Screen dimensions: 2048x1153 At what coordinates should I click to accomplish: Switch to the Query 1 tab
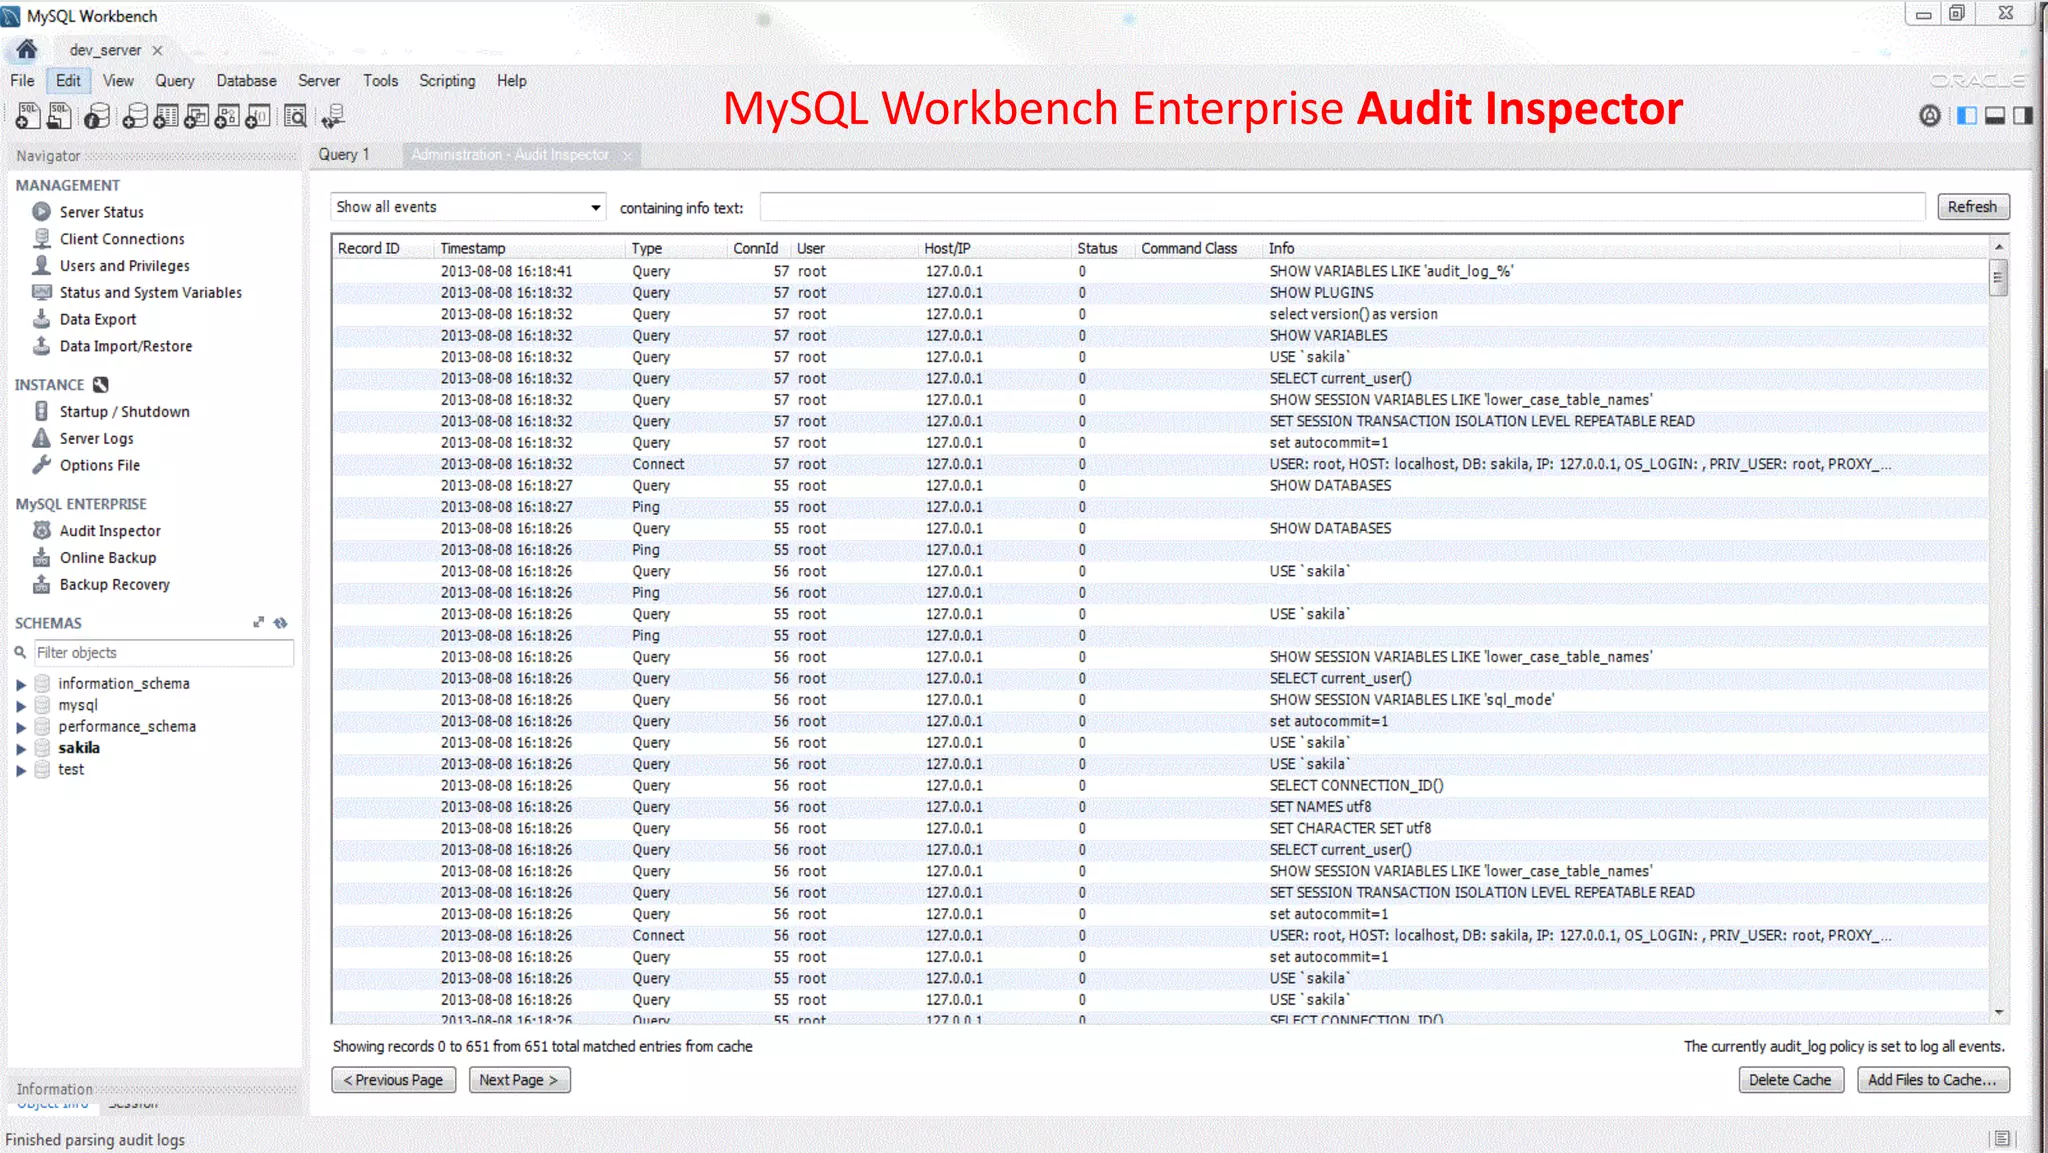(344, 155)
